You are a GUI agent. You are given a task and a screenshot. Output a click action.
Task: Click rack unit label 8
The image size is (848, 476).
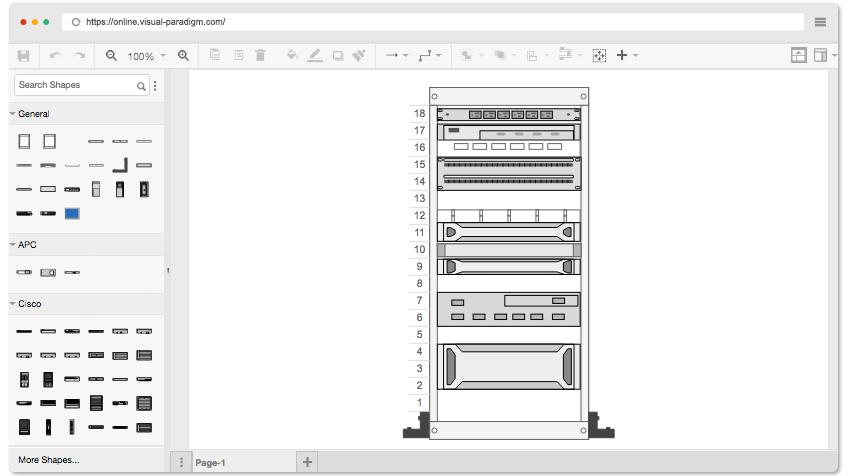pyautogui.click(x=419, y=283)
